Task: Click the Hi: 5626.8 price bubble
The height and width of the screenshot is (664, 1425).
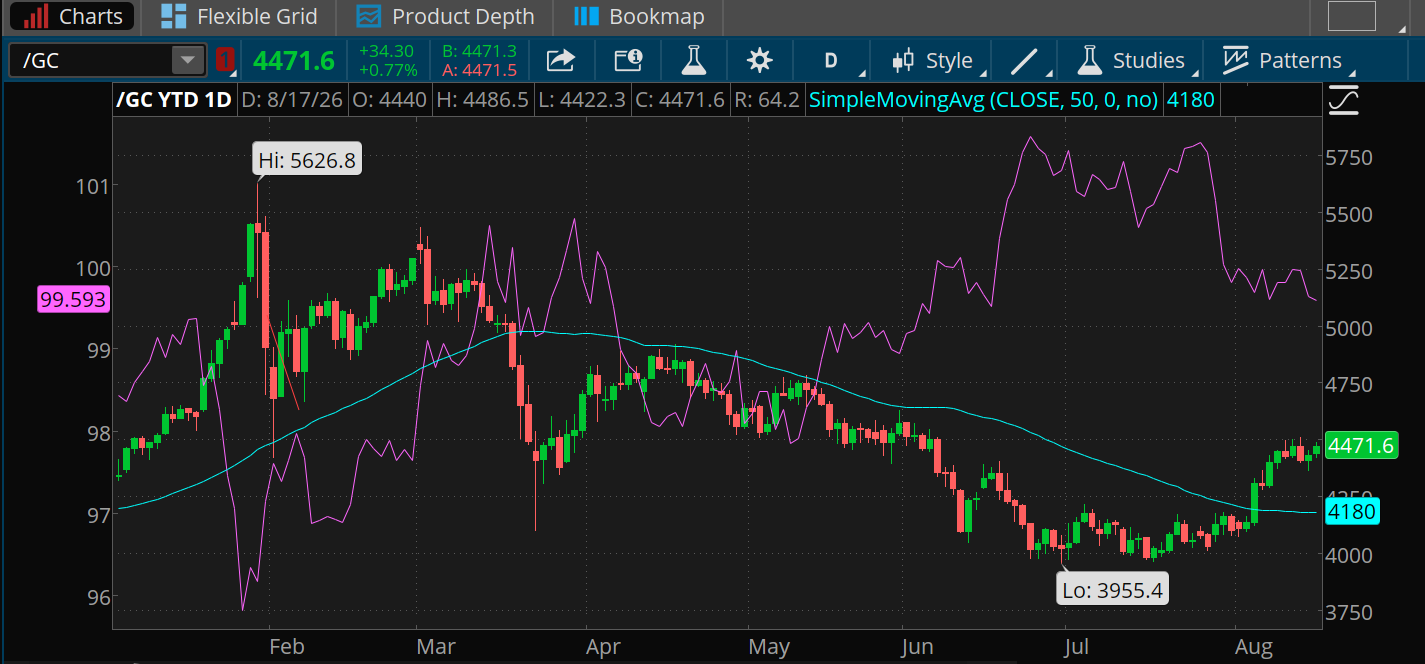Action: pos(308,160)
